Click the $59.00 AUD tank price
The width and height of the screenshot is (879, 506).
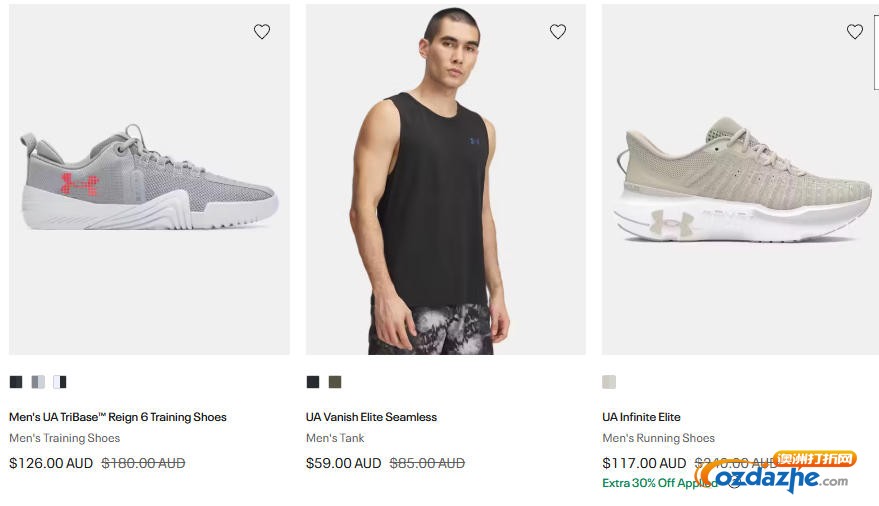click(343, 463)
